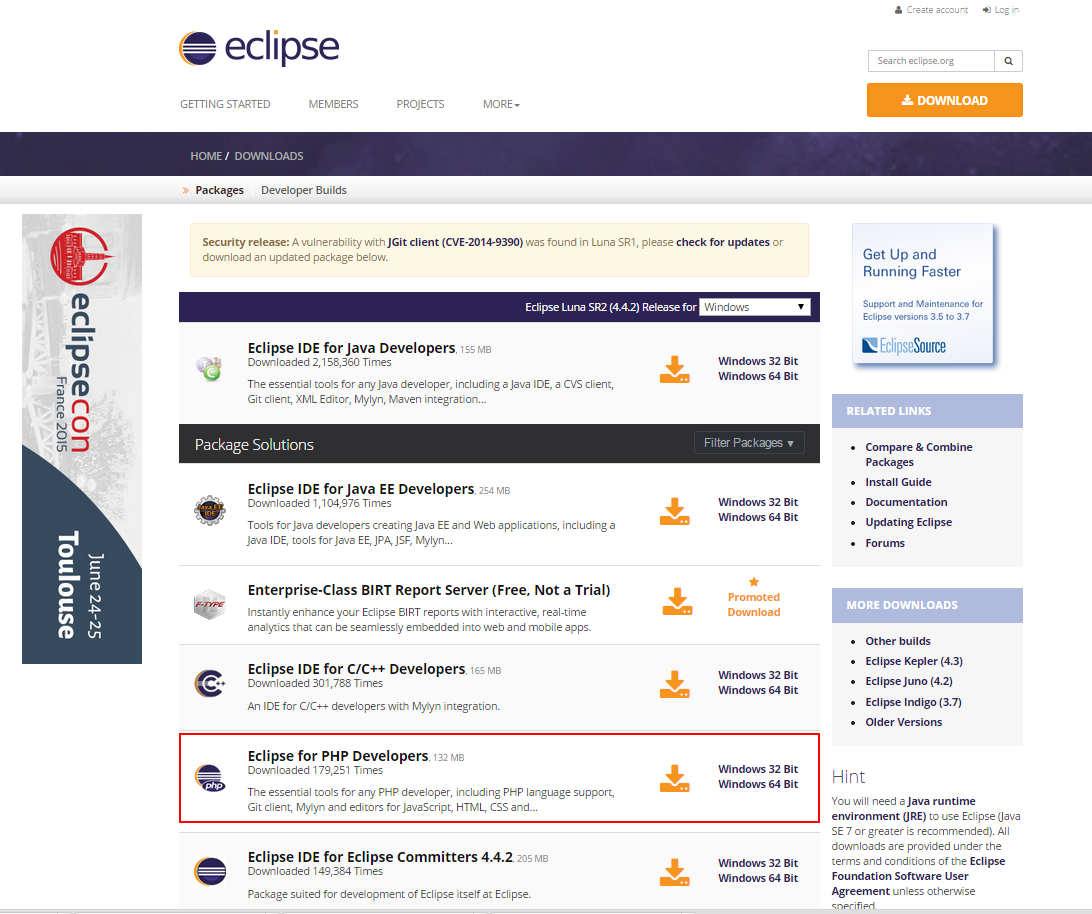The image size is (1092, 914).
Task: Open the PROJECTS menu item
Action: (420, 104)
